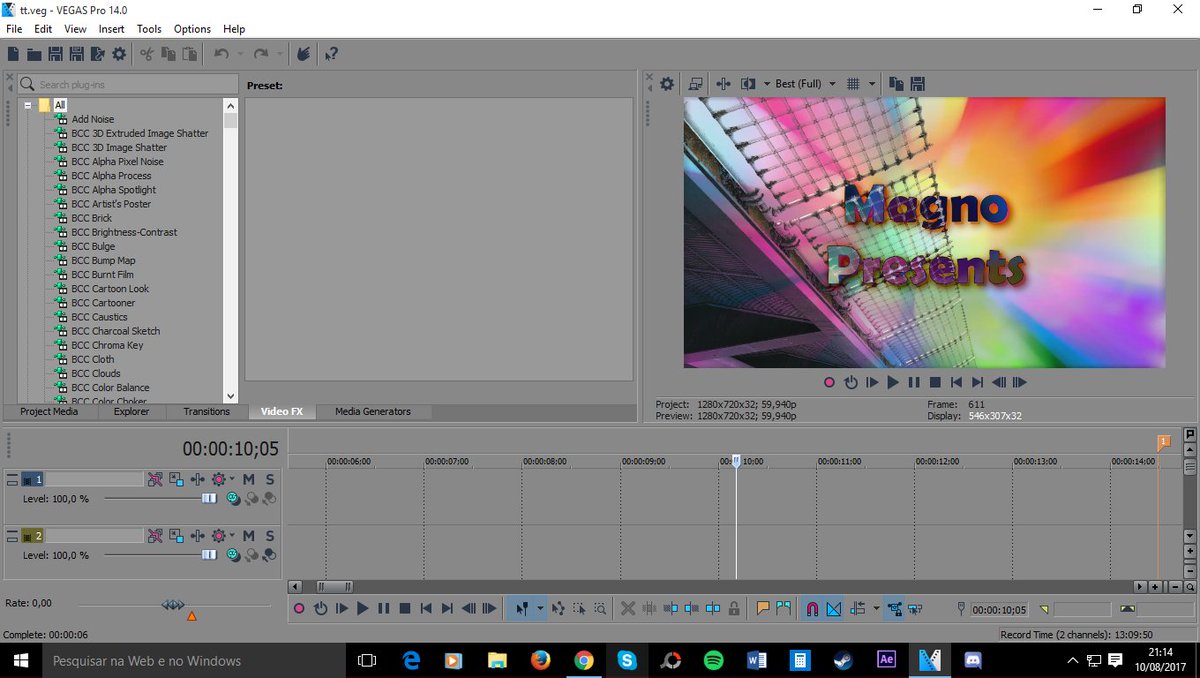Start playback in the preview window

click(893, 382)
